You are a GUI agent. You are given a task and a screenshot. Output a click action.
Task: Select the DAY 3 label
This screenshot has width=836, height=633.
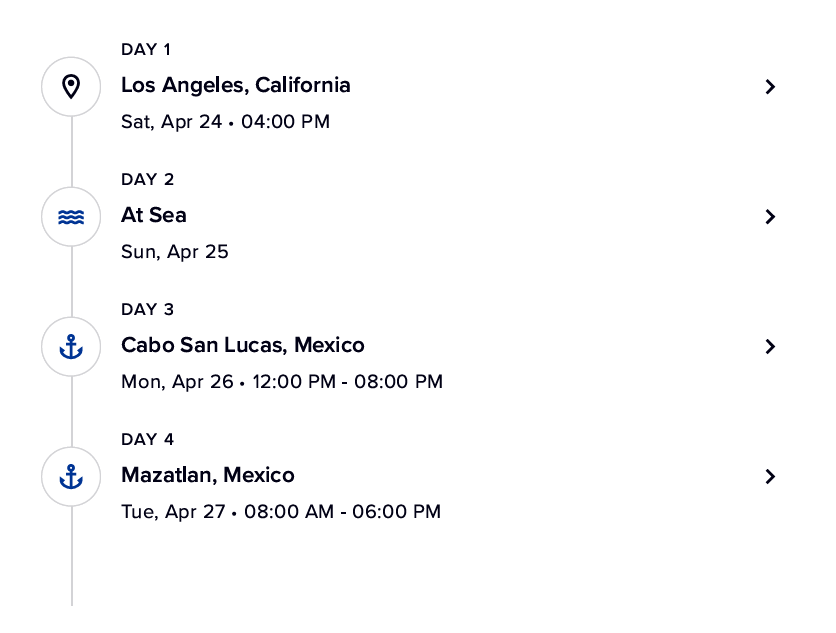147,309
